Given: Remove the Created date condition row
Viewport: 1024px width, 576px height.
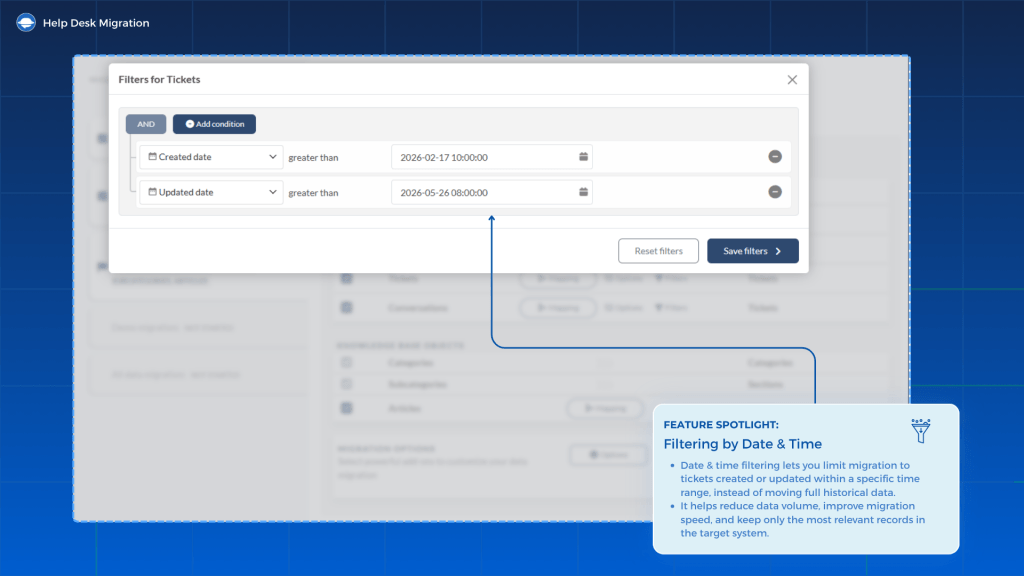Looking at the screenshot, I should [775, 157].
